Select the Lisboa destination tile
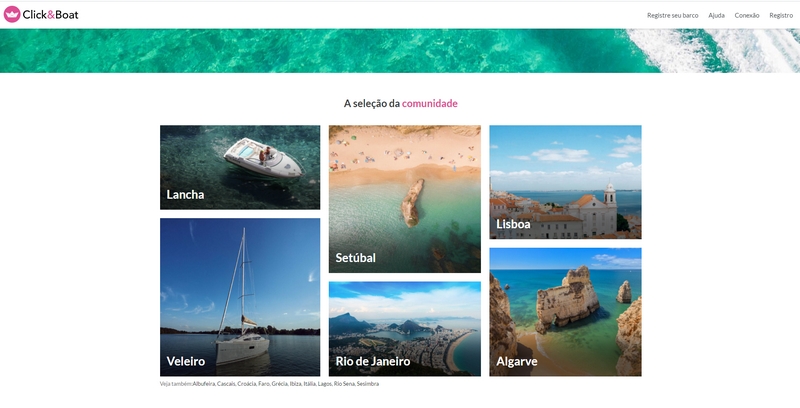800x408 pixels. [565, 182]
